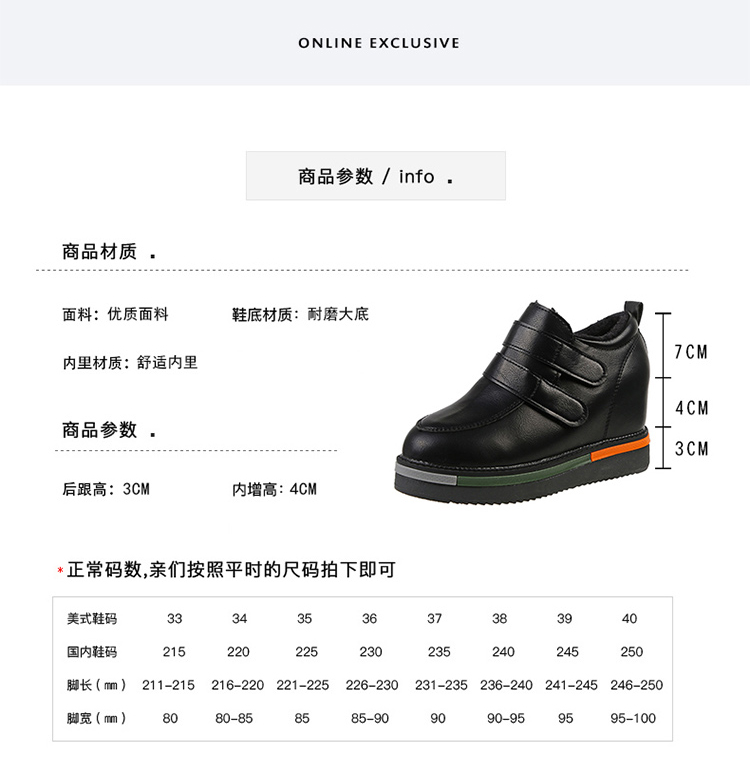Click the 内里材质: 舒适内里 text
The image size is (750, 774).
point(130,363)
